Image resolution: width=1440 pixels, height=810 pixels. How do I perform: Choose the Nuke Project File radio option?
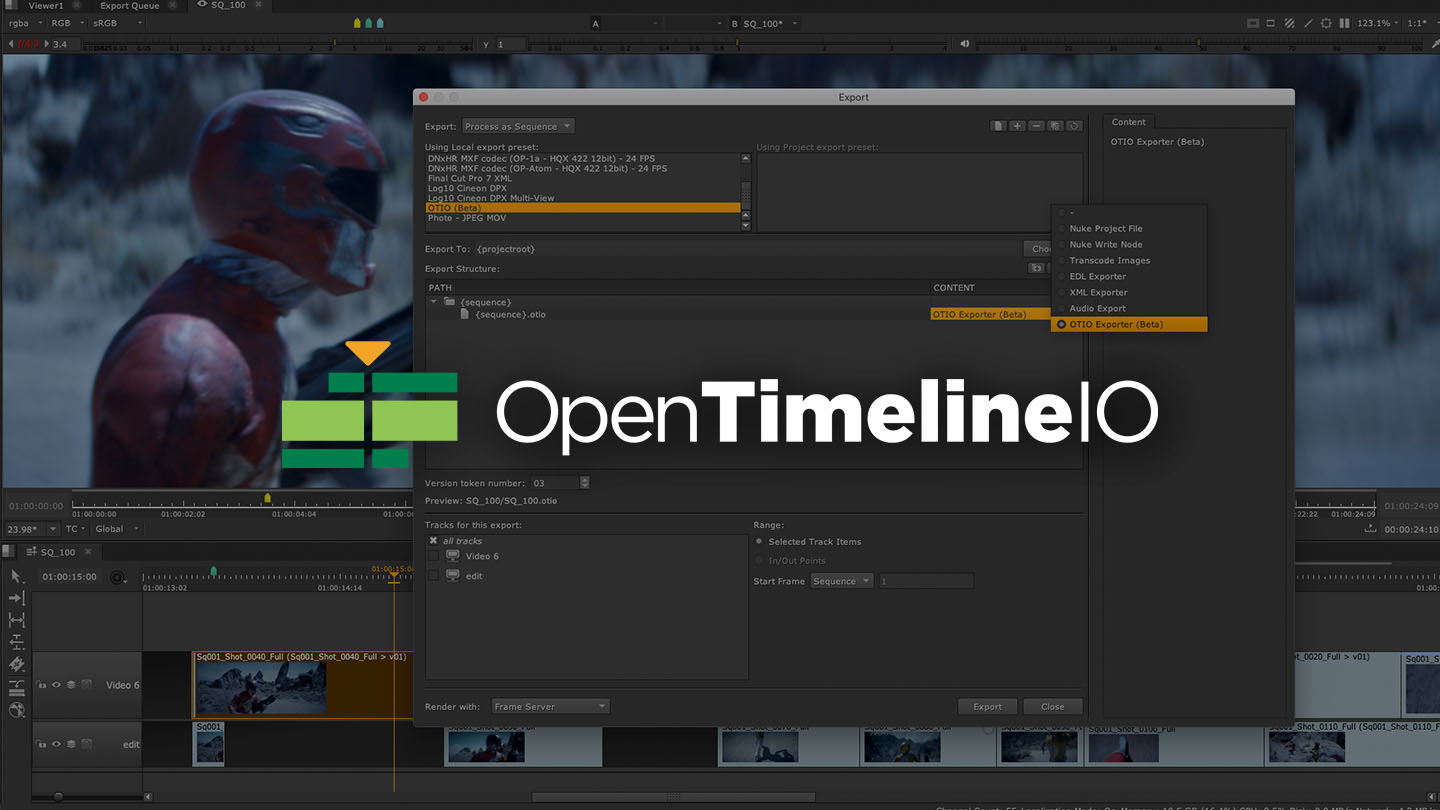1062,228
